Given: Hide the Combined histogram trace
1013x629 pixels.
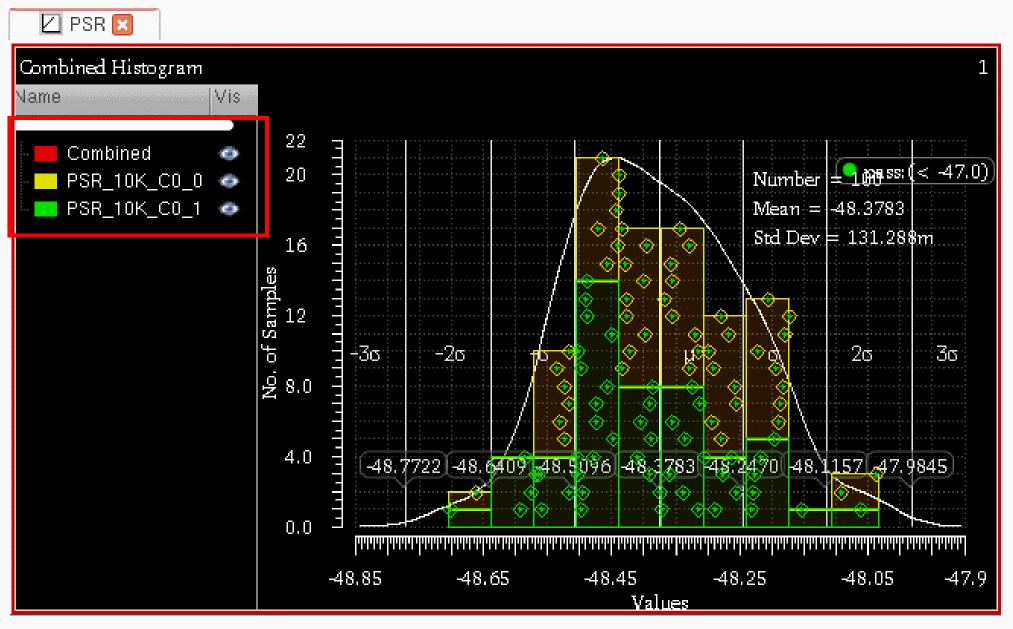Looking at the screenshot, I should click(229, 153).
